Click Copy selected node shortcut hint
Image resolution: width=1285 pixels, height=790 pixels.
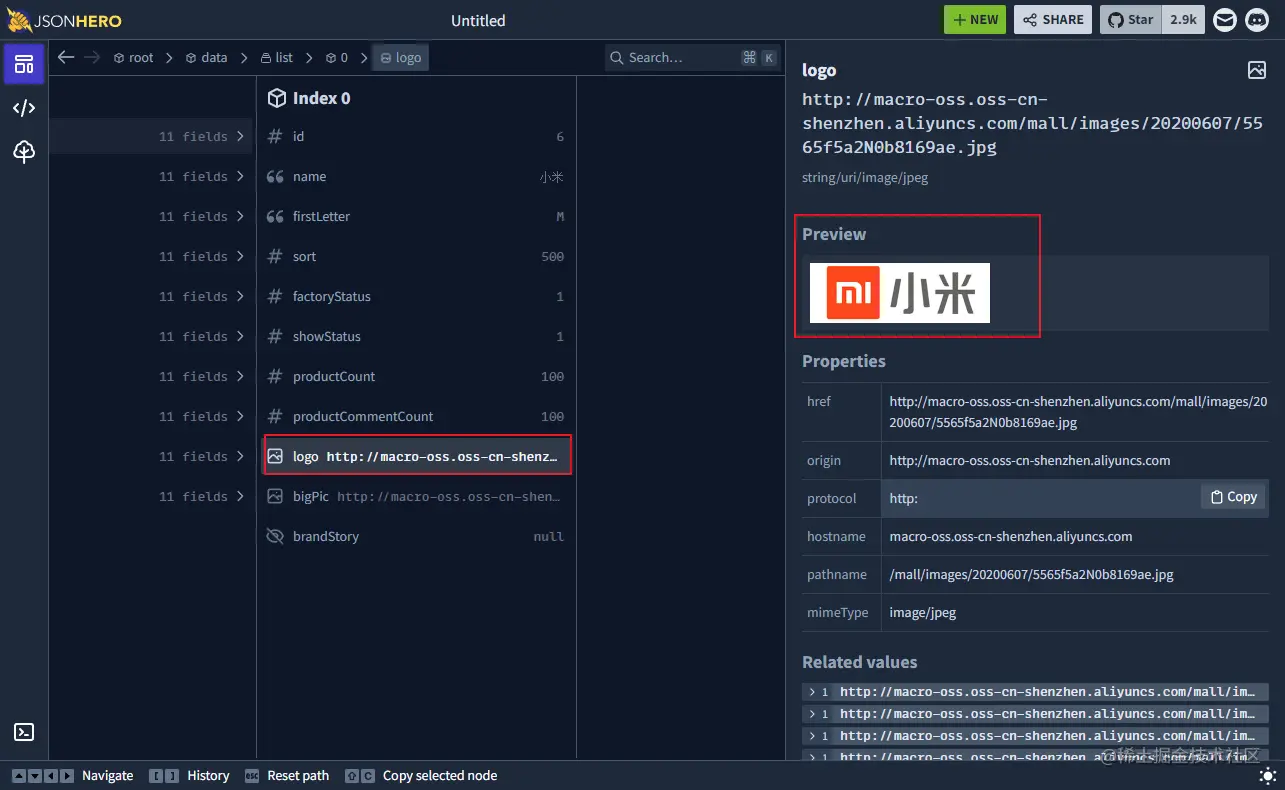[x=421, y=775]
